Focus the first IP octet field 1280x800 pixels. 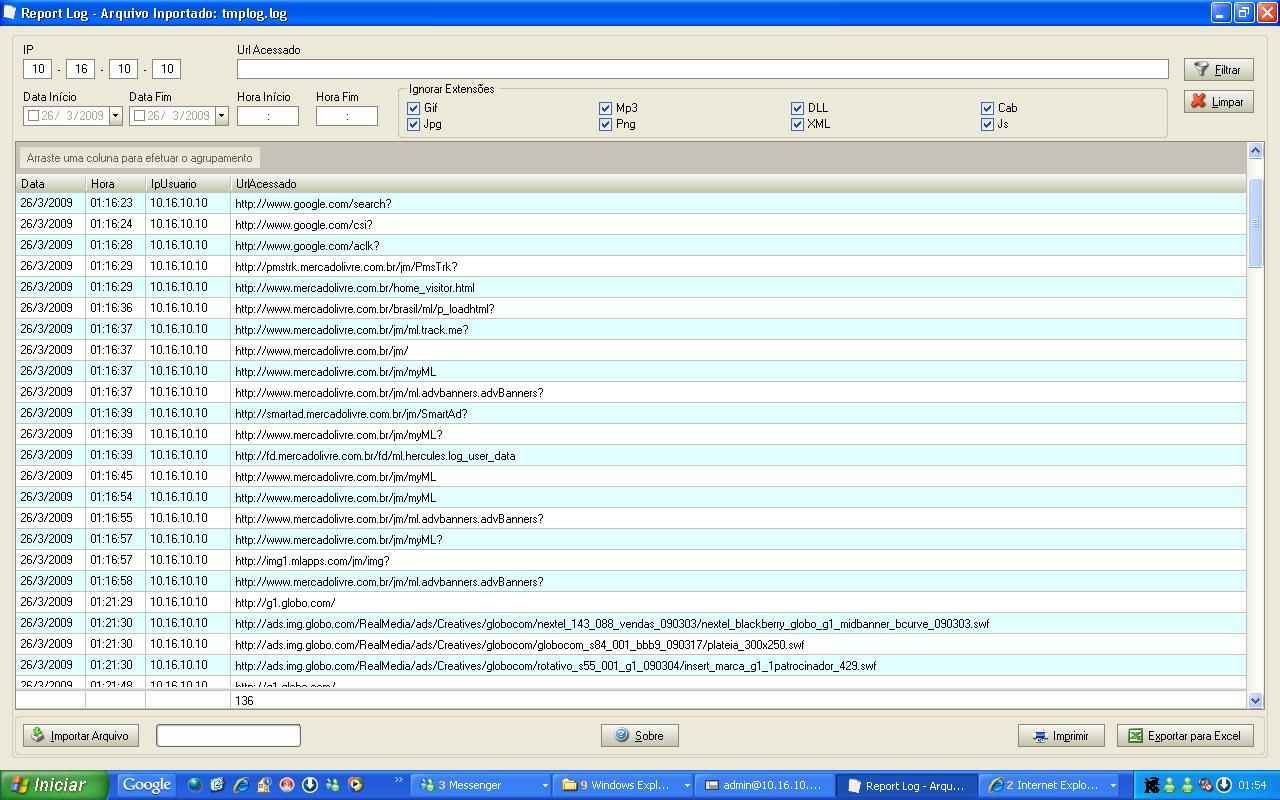pos(37,69)
